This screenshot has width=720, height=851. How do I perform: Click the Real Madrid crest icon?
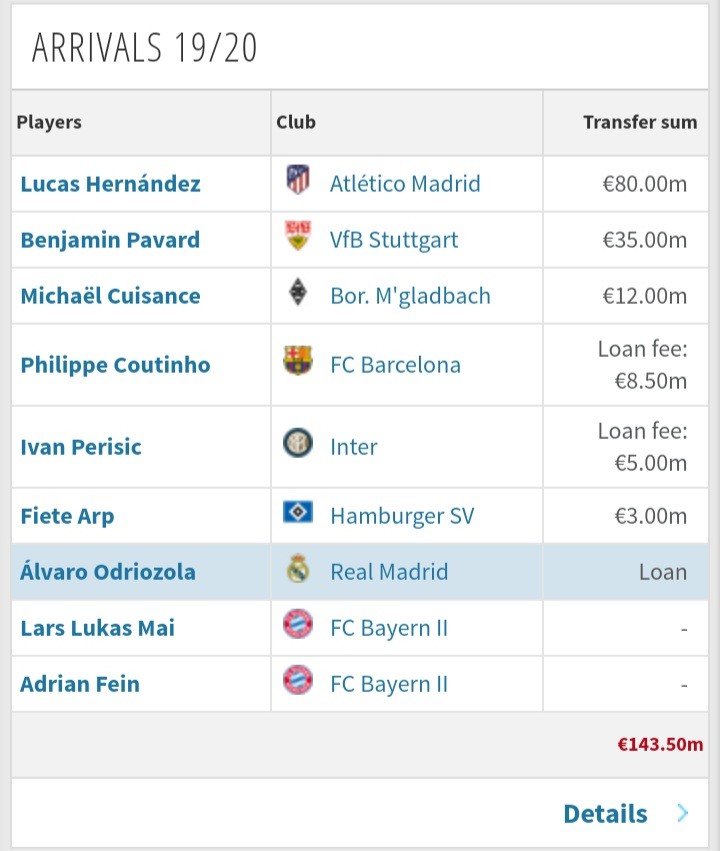coord(298,570)
